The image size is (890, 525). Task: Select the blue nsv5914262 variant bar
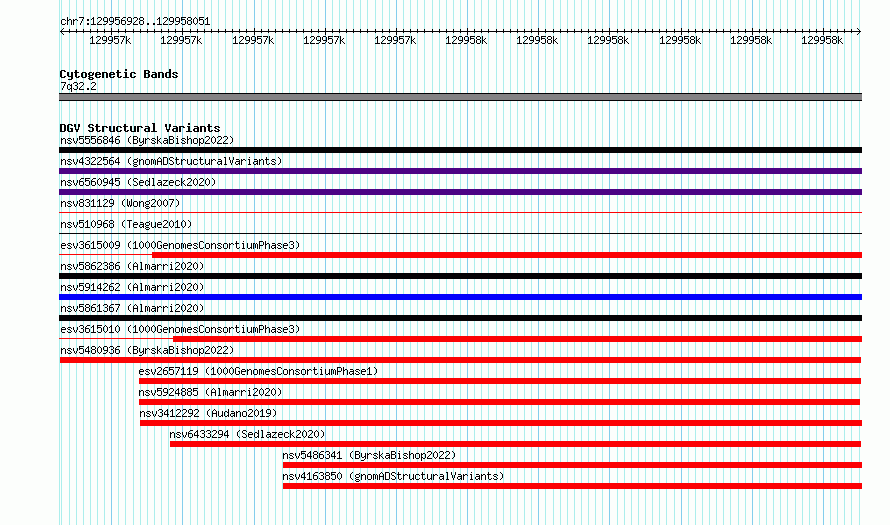coord(460,297)
